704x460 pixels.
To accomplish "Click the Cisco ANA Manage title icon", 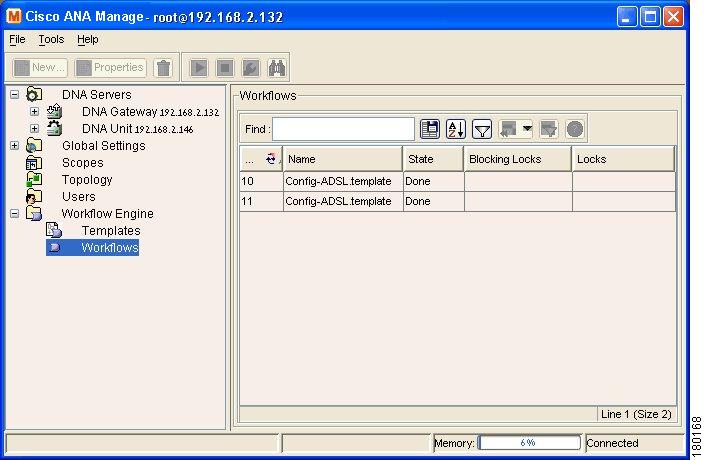I will click(14, 17).
